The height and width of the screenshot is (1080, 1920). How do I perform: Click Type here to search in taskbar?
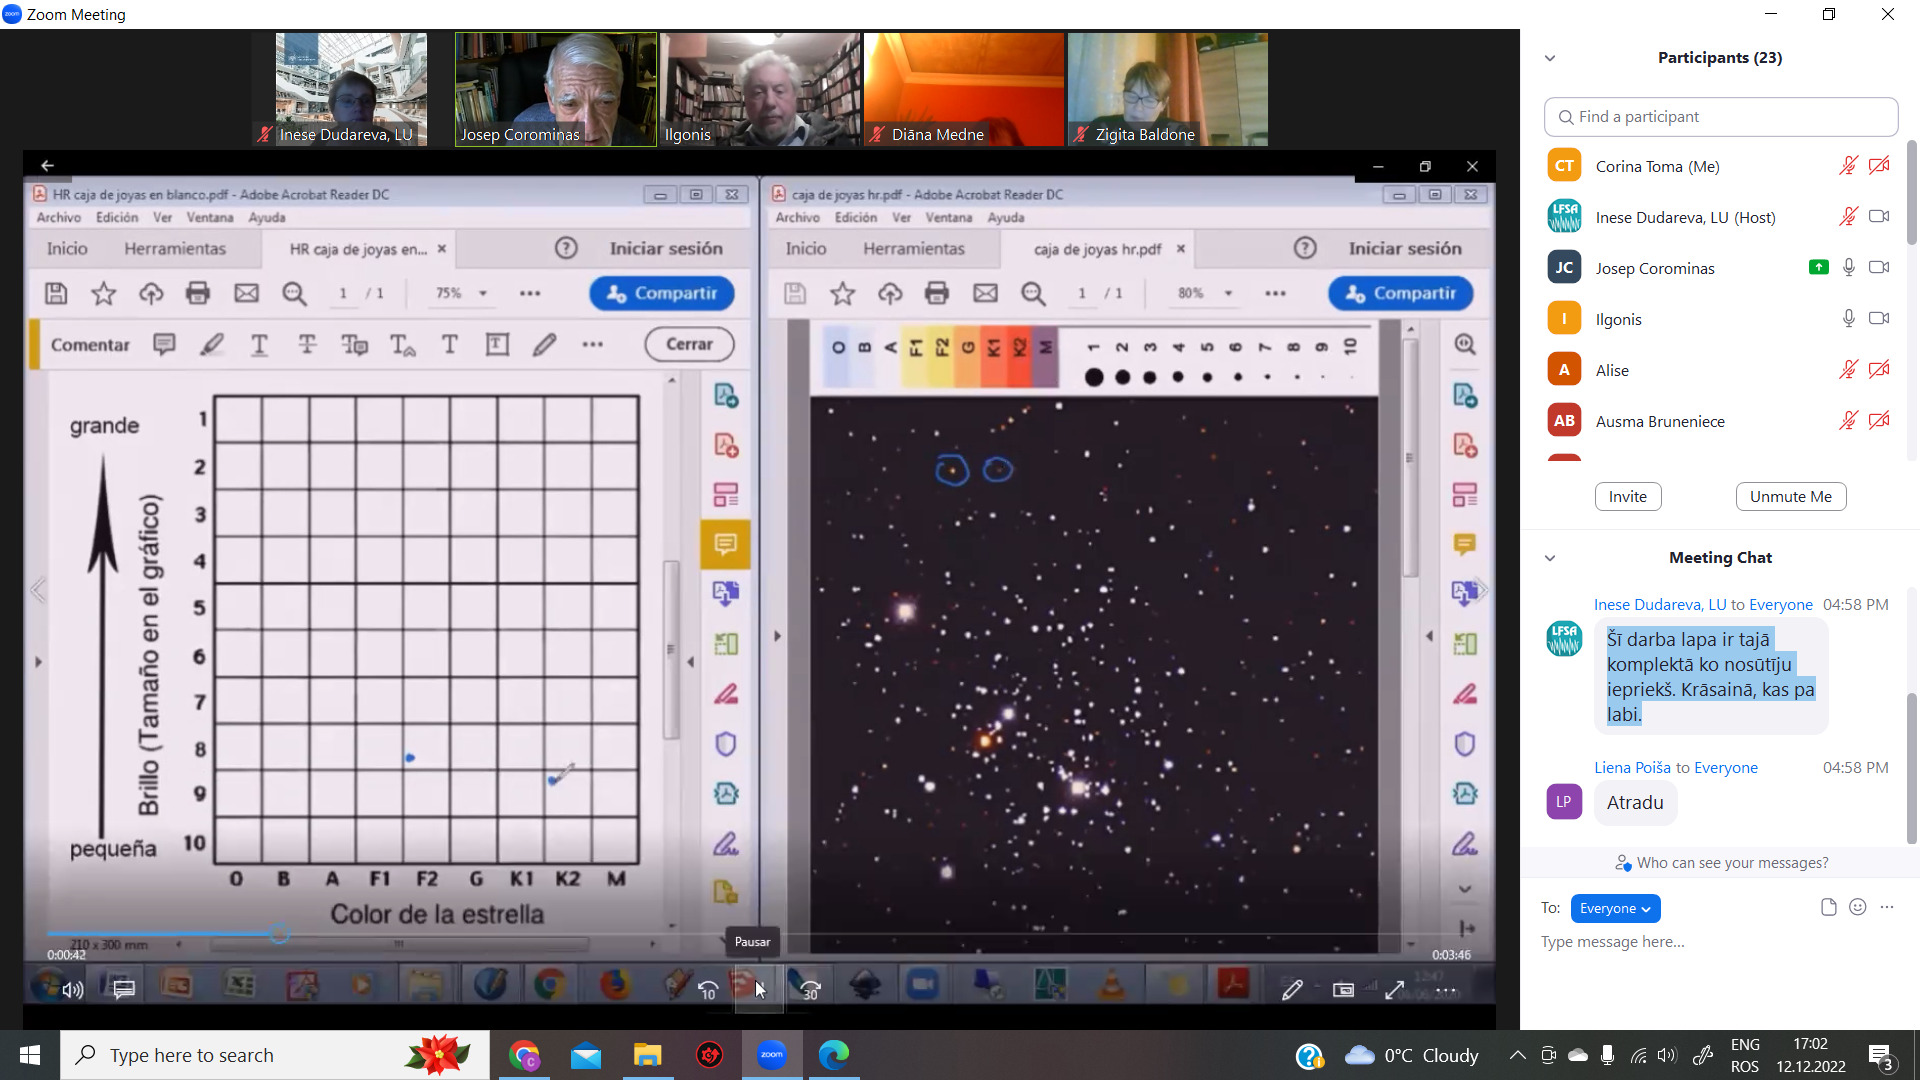275,1055
